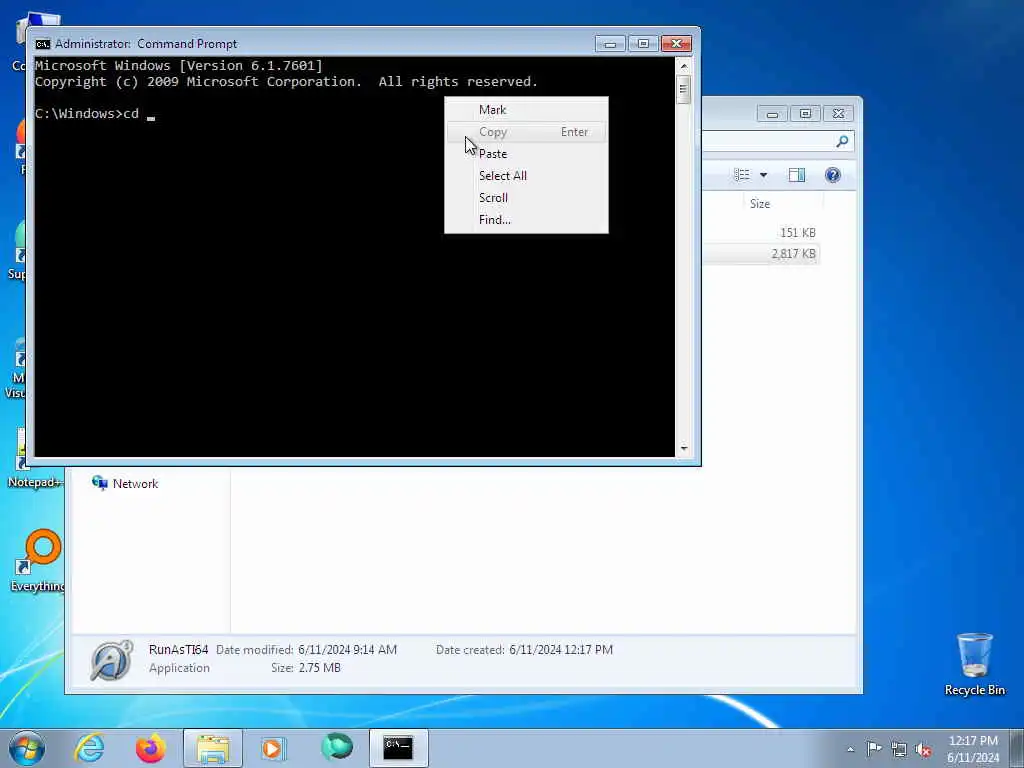Open Windows Media Player from taskbar
This screenshot has height=768, width=1024.
pos(273,748)
